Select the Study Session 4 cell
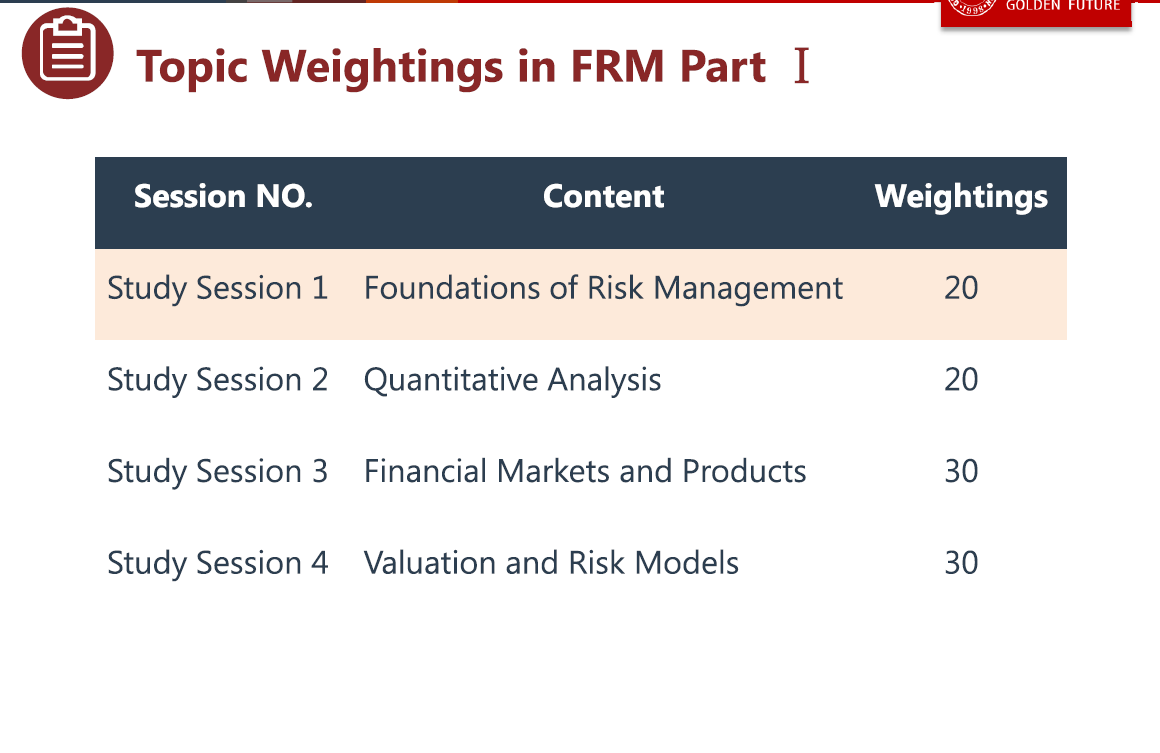Image resolution: width=1160 pixels, height=753 pixels. (x=218, y=564)
